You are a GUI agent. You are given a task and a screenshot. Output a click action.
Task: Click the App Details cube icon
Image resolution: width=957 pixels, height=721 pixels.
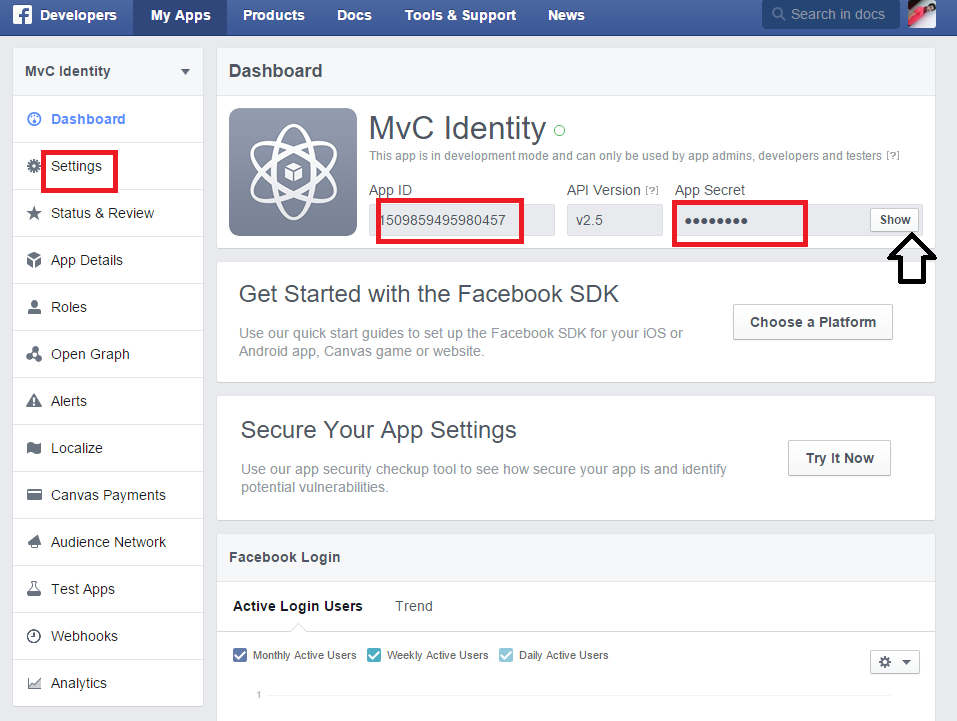(x=34, y=260)
